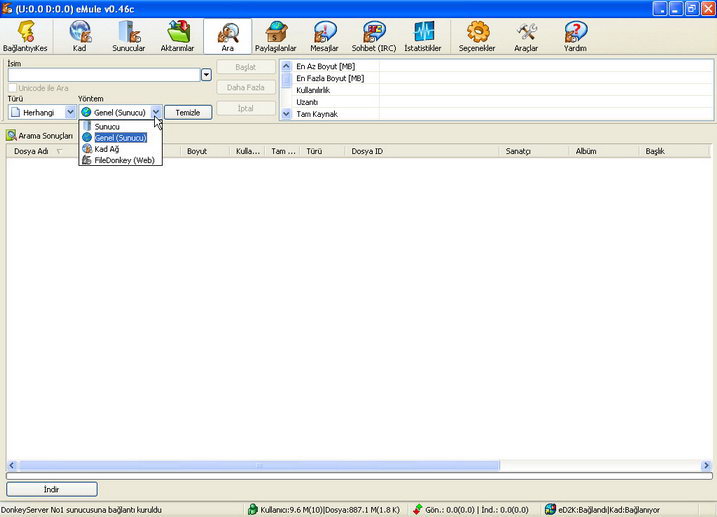The image size is (717, 517).
Task: Click the Tam Kaynak filter row
Action: [x=502, y=114]
